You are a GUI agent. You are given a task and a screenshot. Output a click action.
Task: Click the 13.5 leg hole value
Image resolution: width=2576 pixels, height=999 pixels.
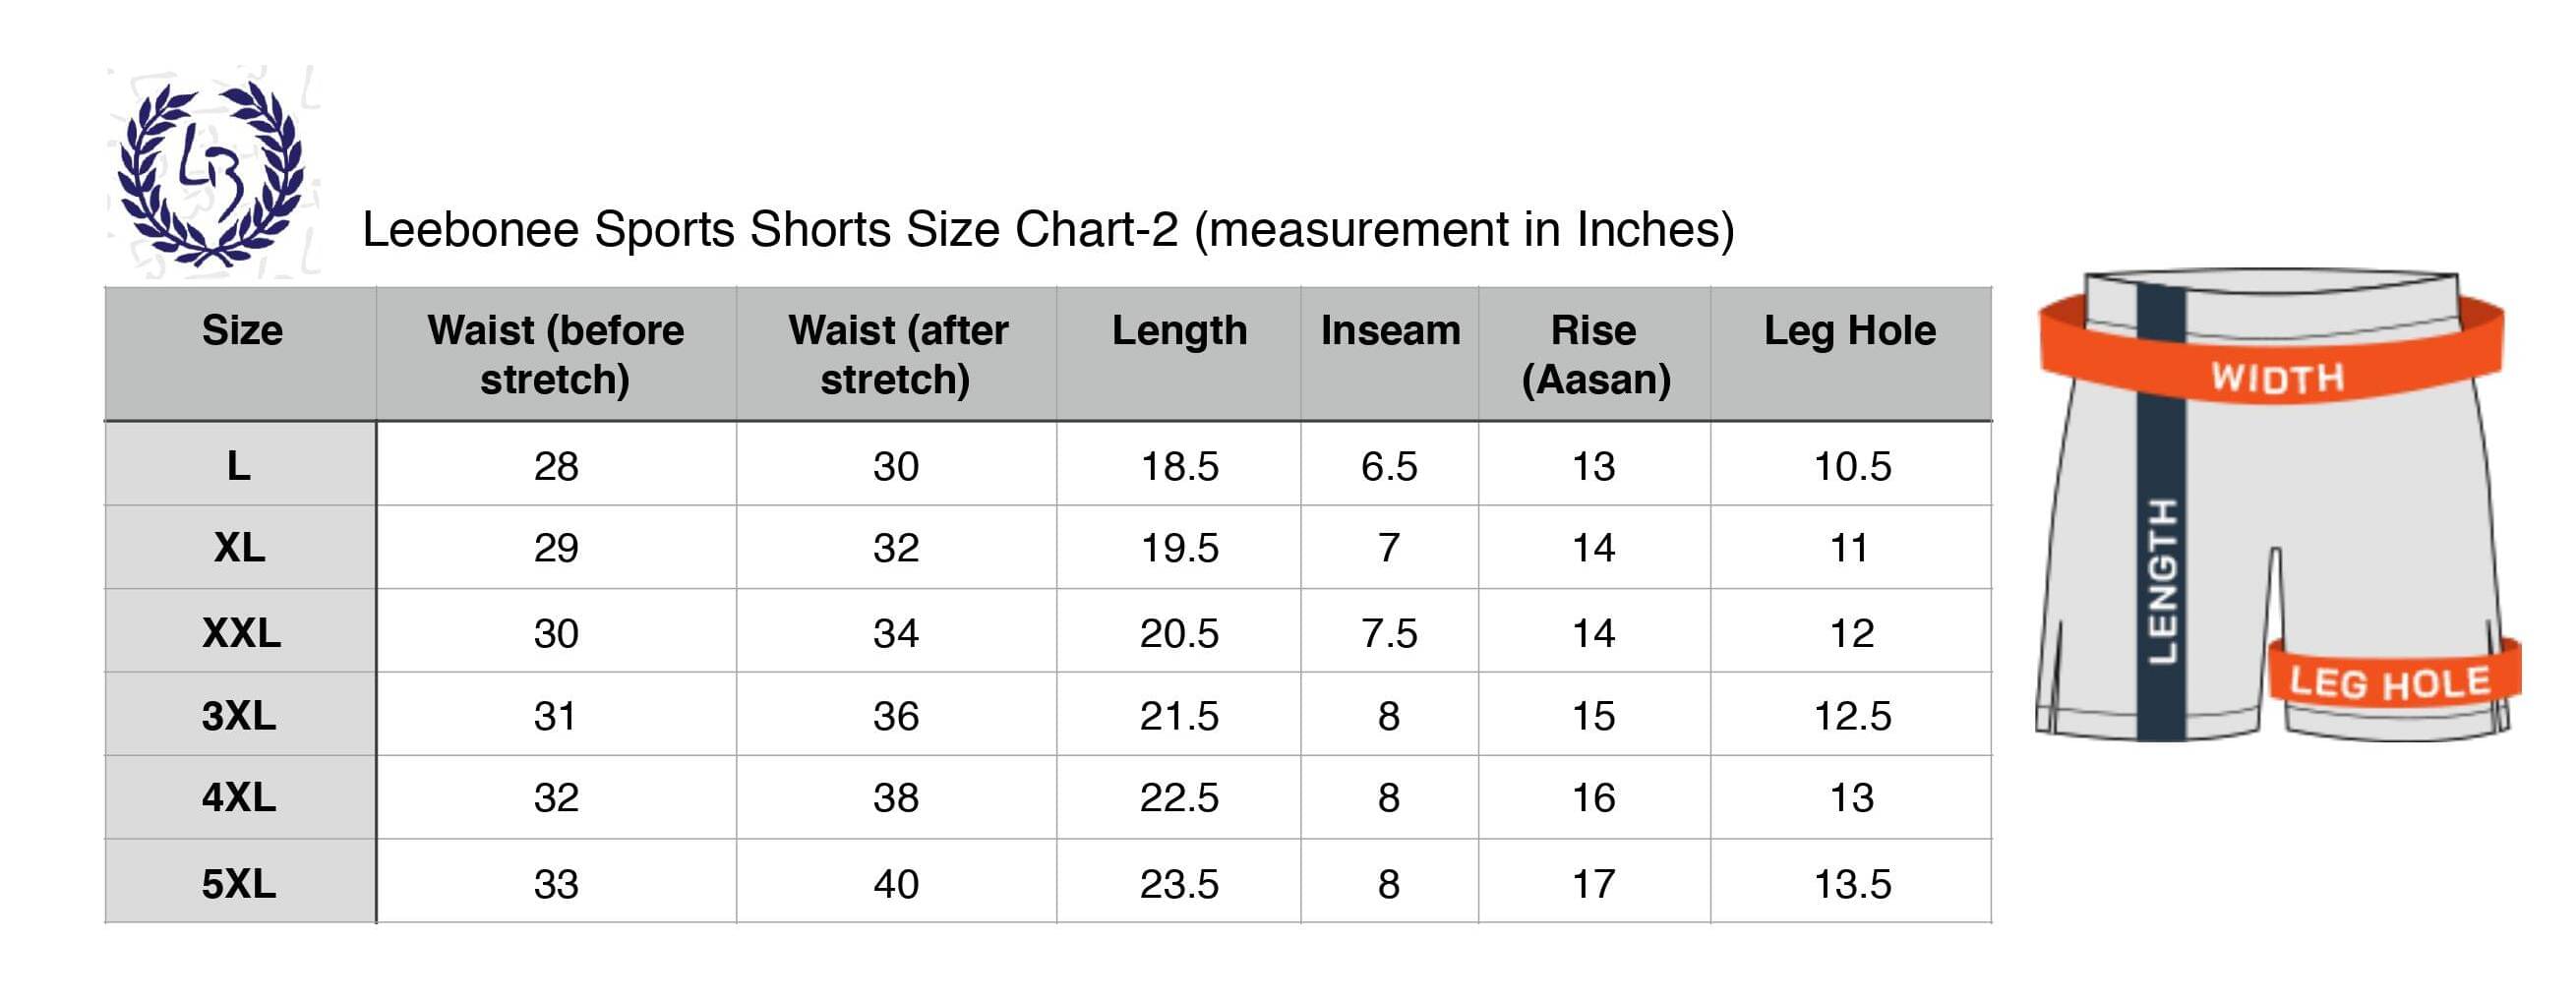click(x=1852, y=884)
